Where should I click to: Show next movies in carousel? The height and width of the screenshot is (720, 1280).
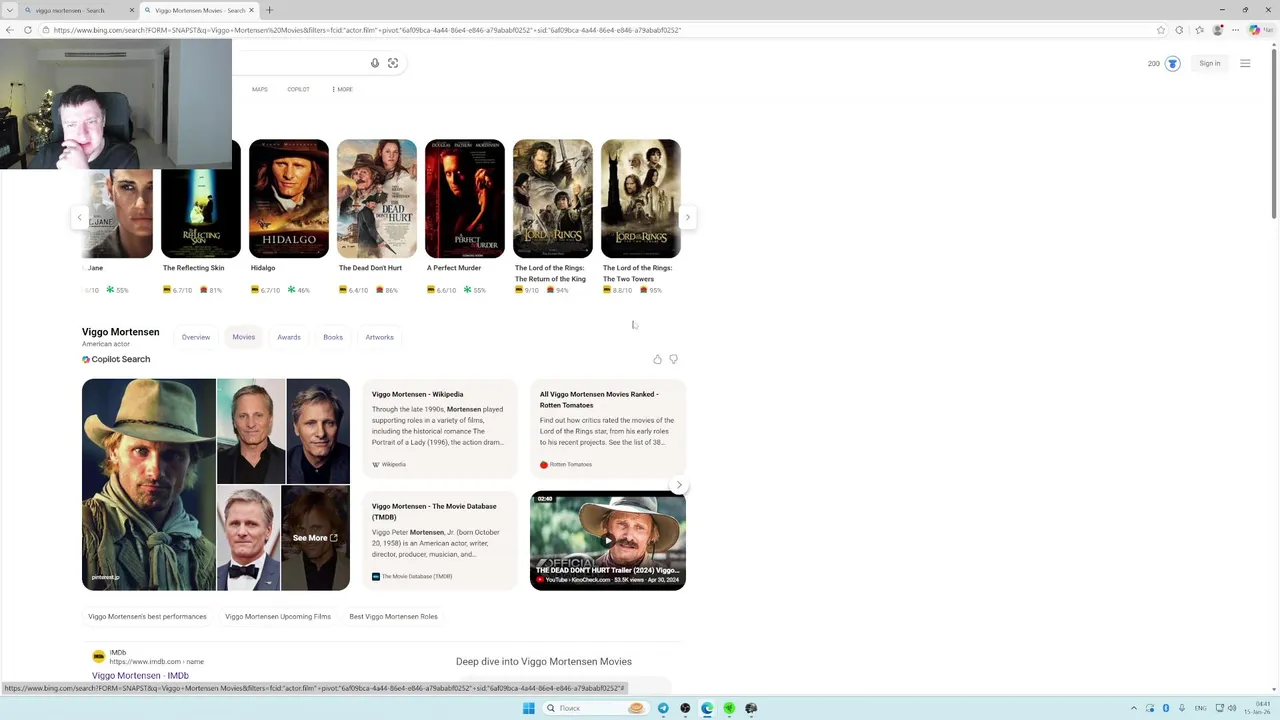[x=687, y=217]
